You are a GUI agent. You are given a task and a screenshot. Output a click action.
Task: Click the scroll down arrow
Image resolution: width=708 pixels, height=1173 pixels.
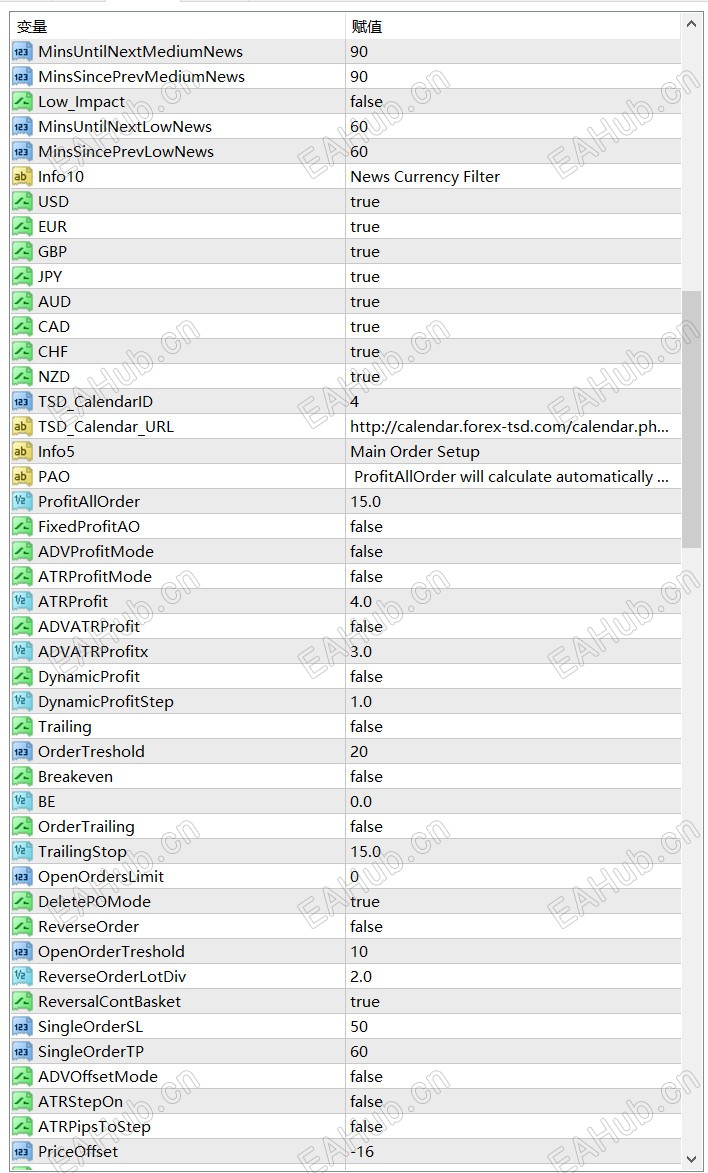pos(691,1159)
